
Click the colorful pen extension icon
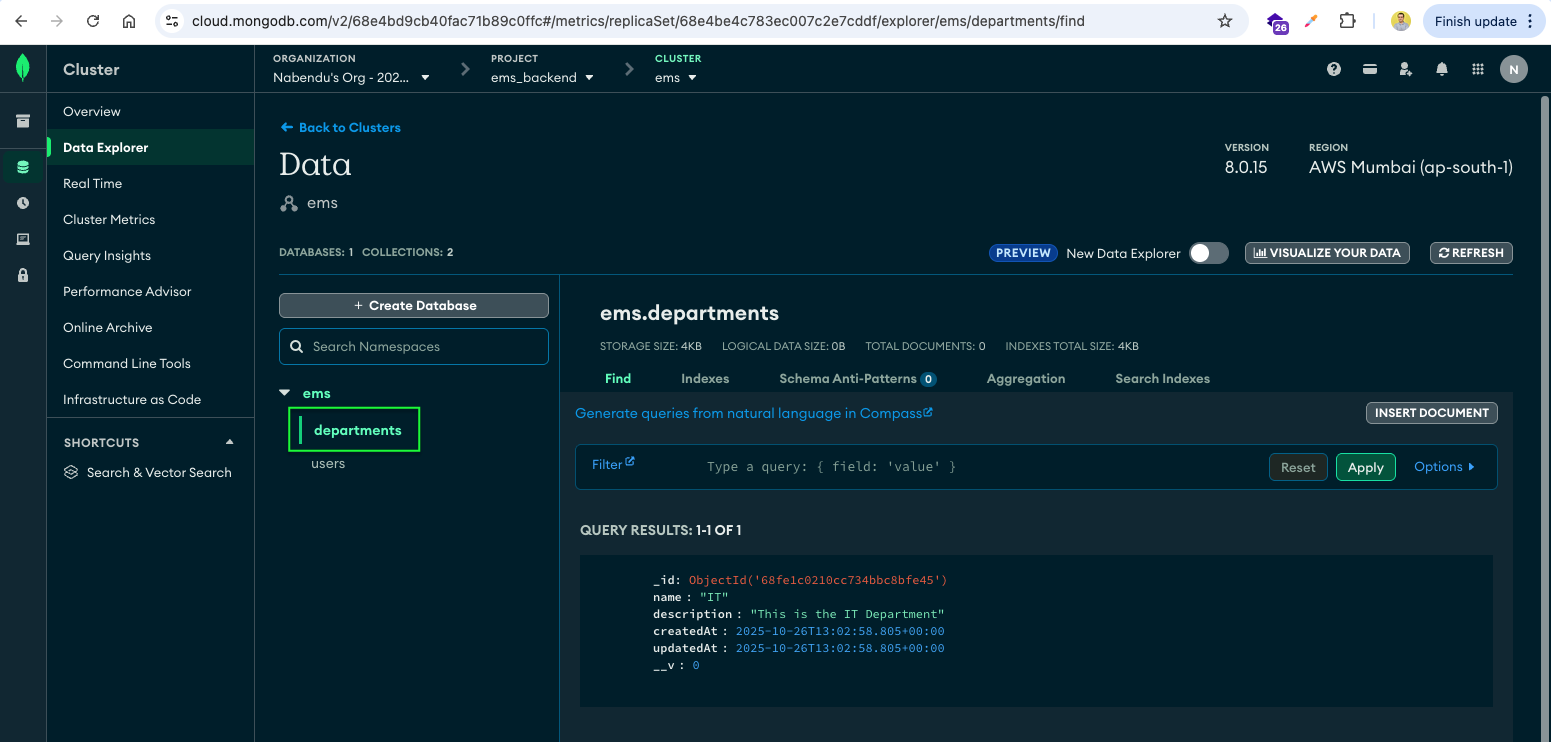1311,21
